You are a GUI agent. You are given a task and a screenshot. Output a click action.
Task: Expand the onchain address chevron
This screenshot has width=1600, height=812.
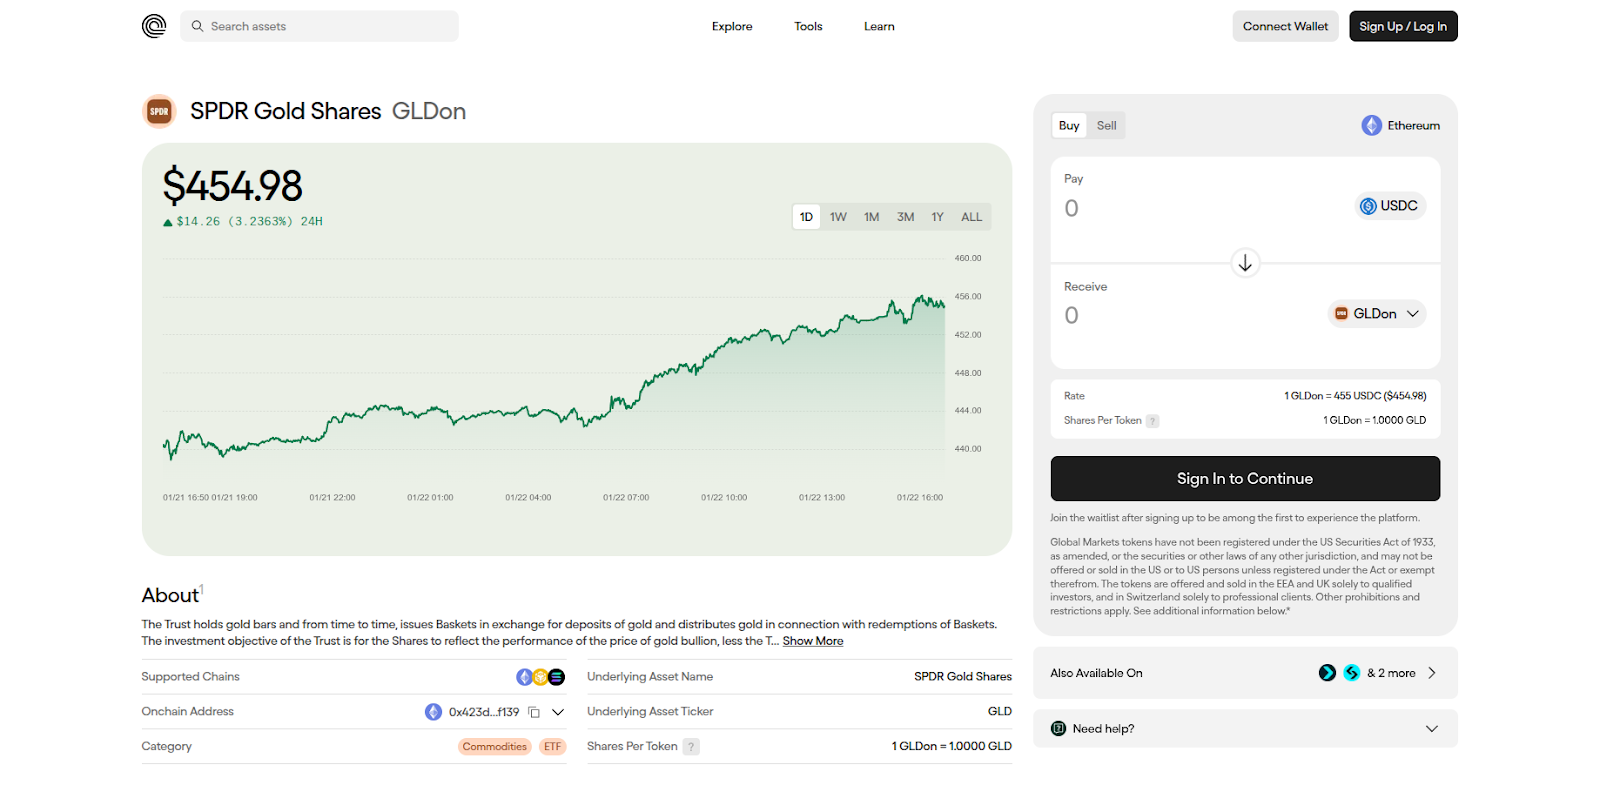[x=558, y=712]
